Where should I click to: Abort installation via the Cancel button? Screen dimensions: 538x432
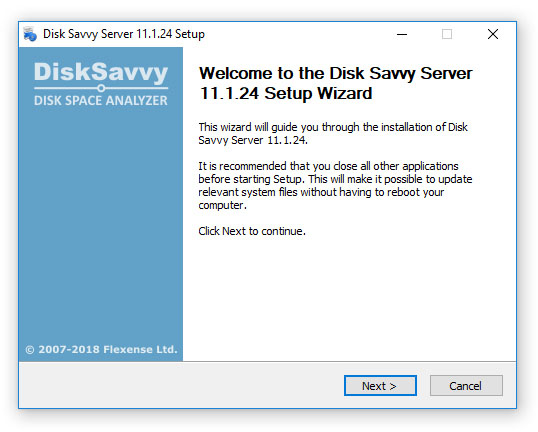tap(466, 386)
